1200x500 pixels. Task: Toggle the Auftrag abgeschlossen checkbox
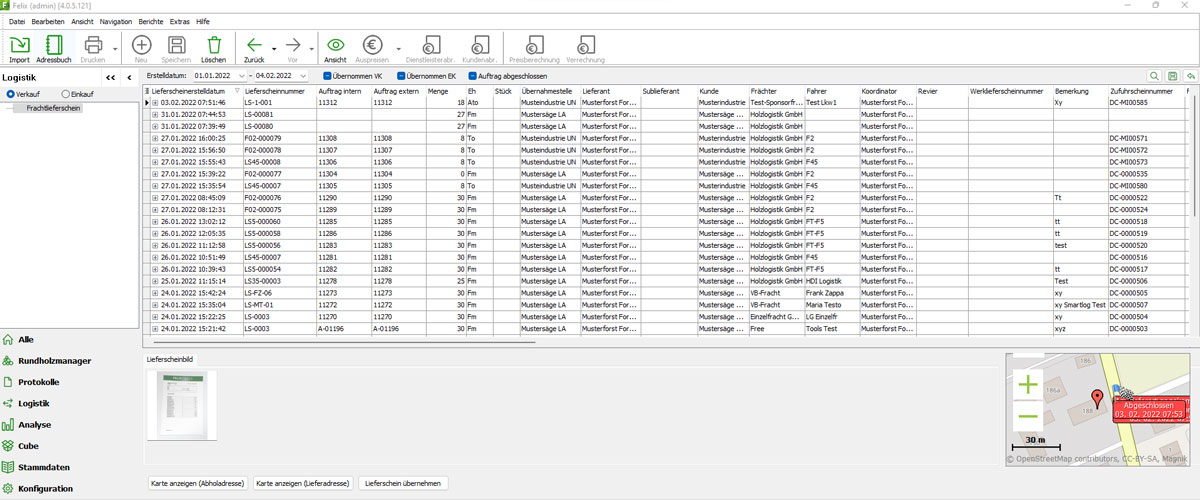click(x=472, y=76)
